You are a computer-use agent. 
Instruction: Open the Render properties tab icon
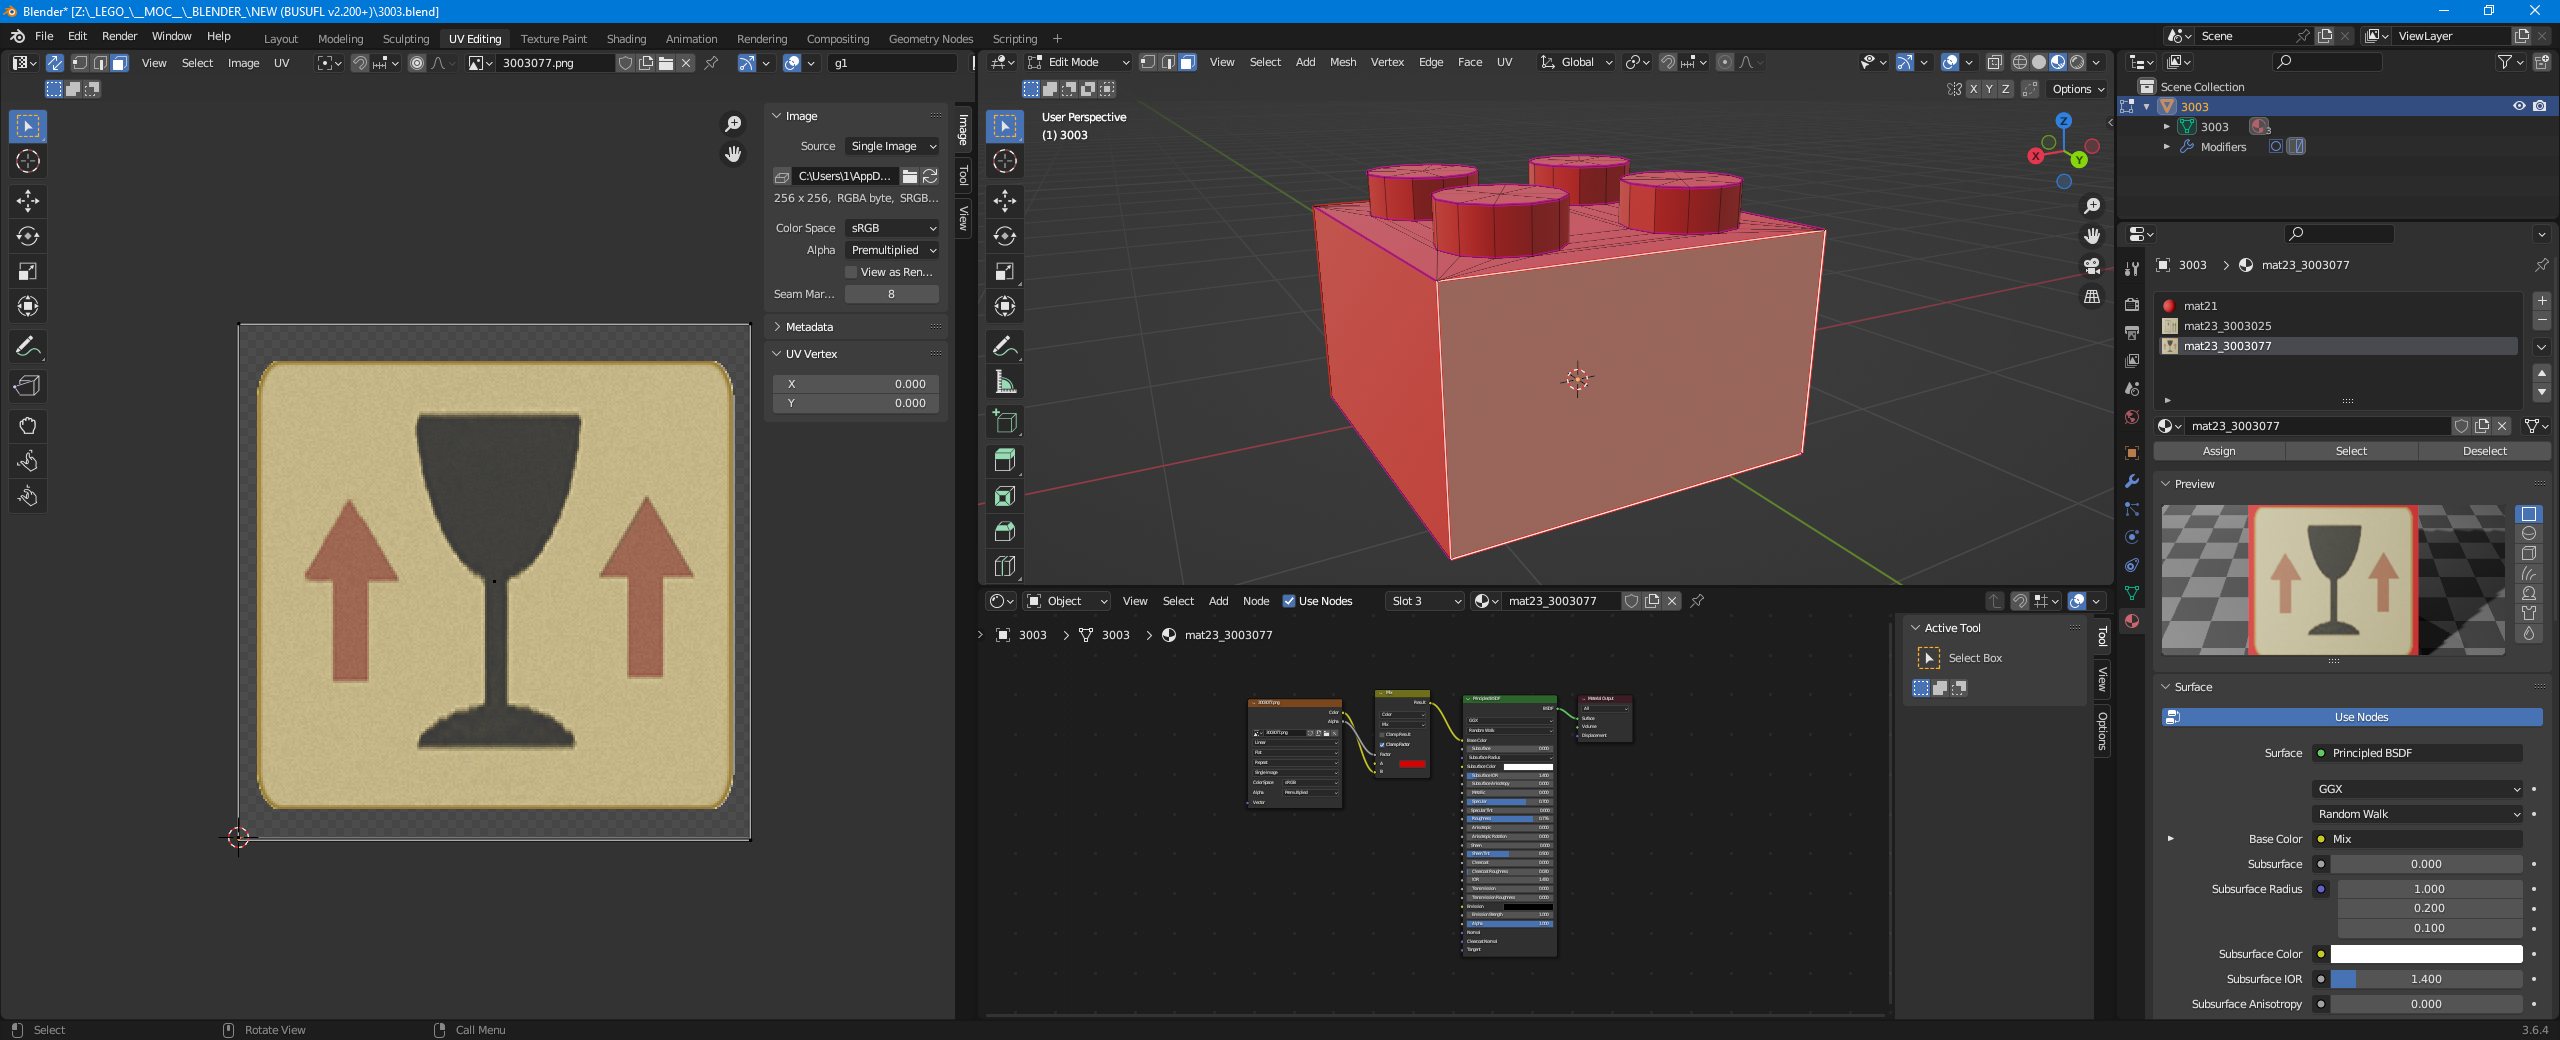click(2132, 304)
